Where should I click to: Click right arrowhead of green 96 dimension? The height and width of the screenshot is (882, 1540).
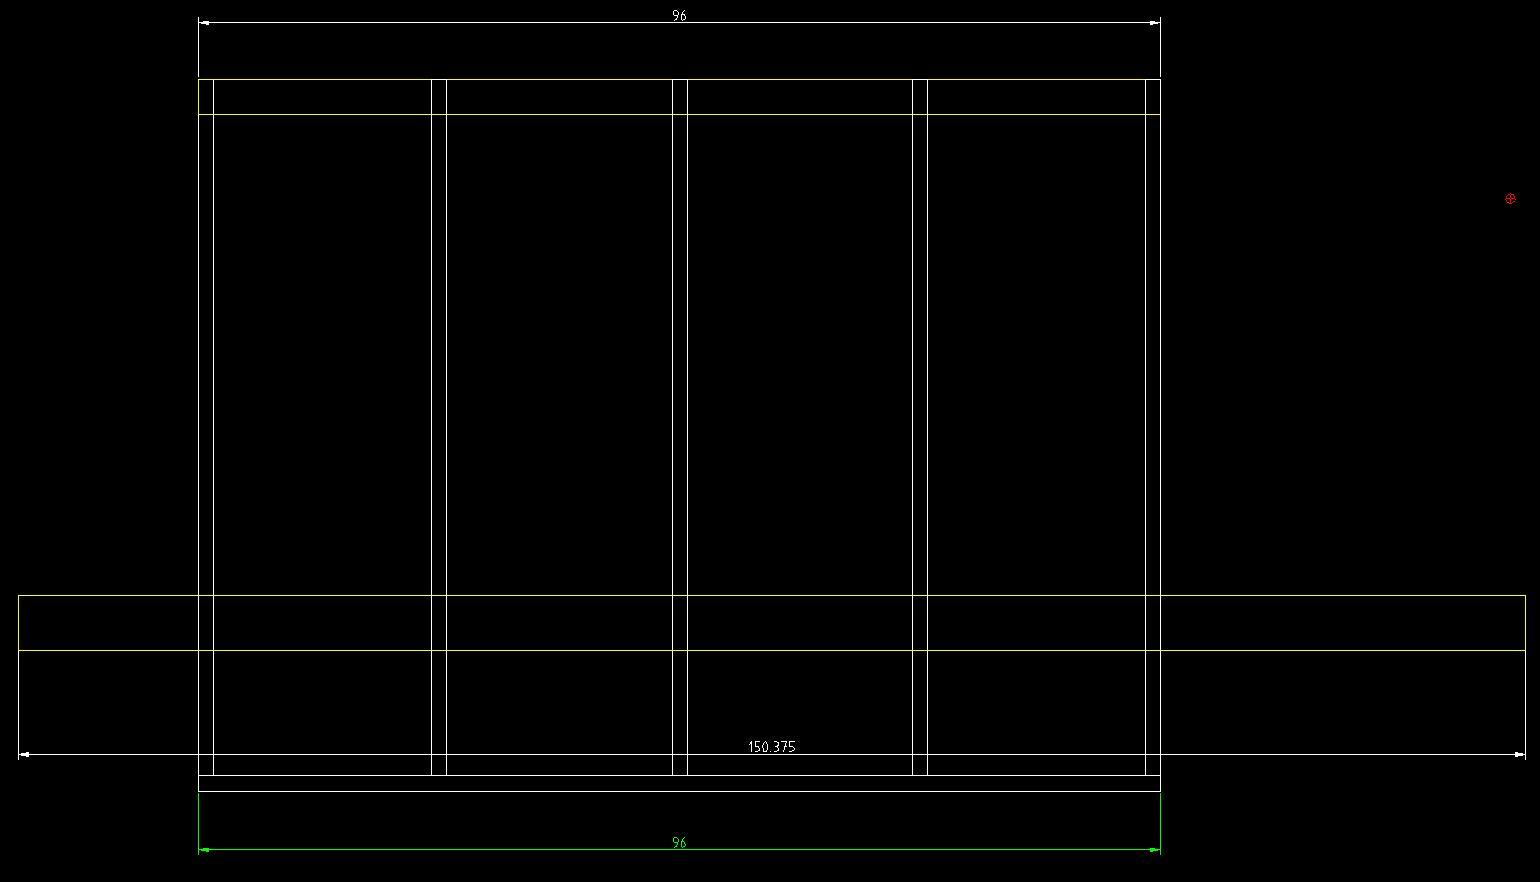pyautogui.click(x=1155, y=850)
